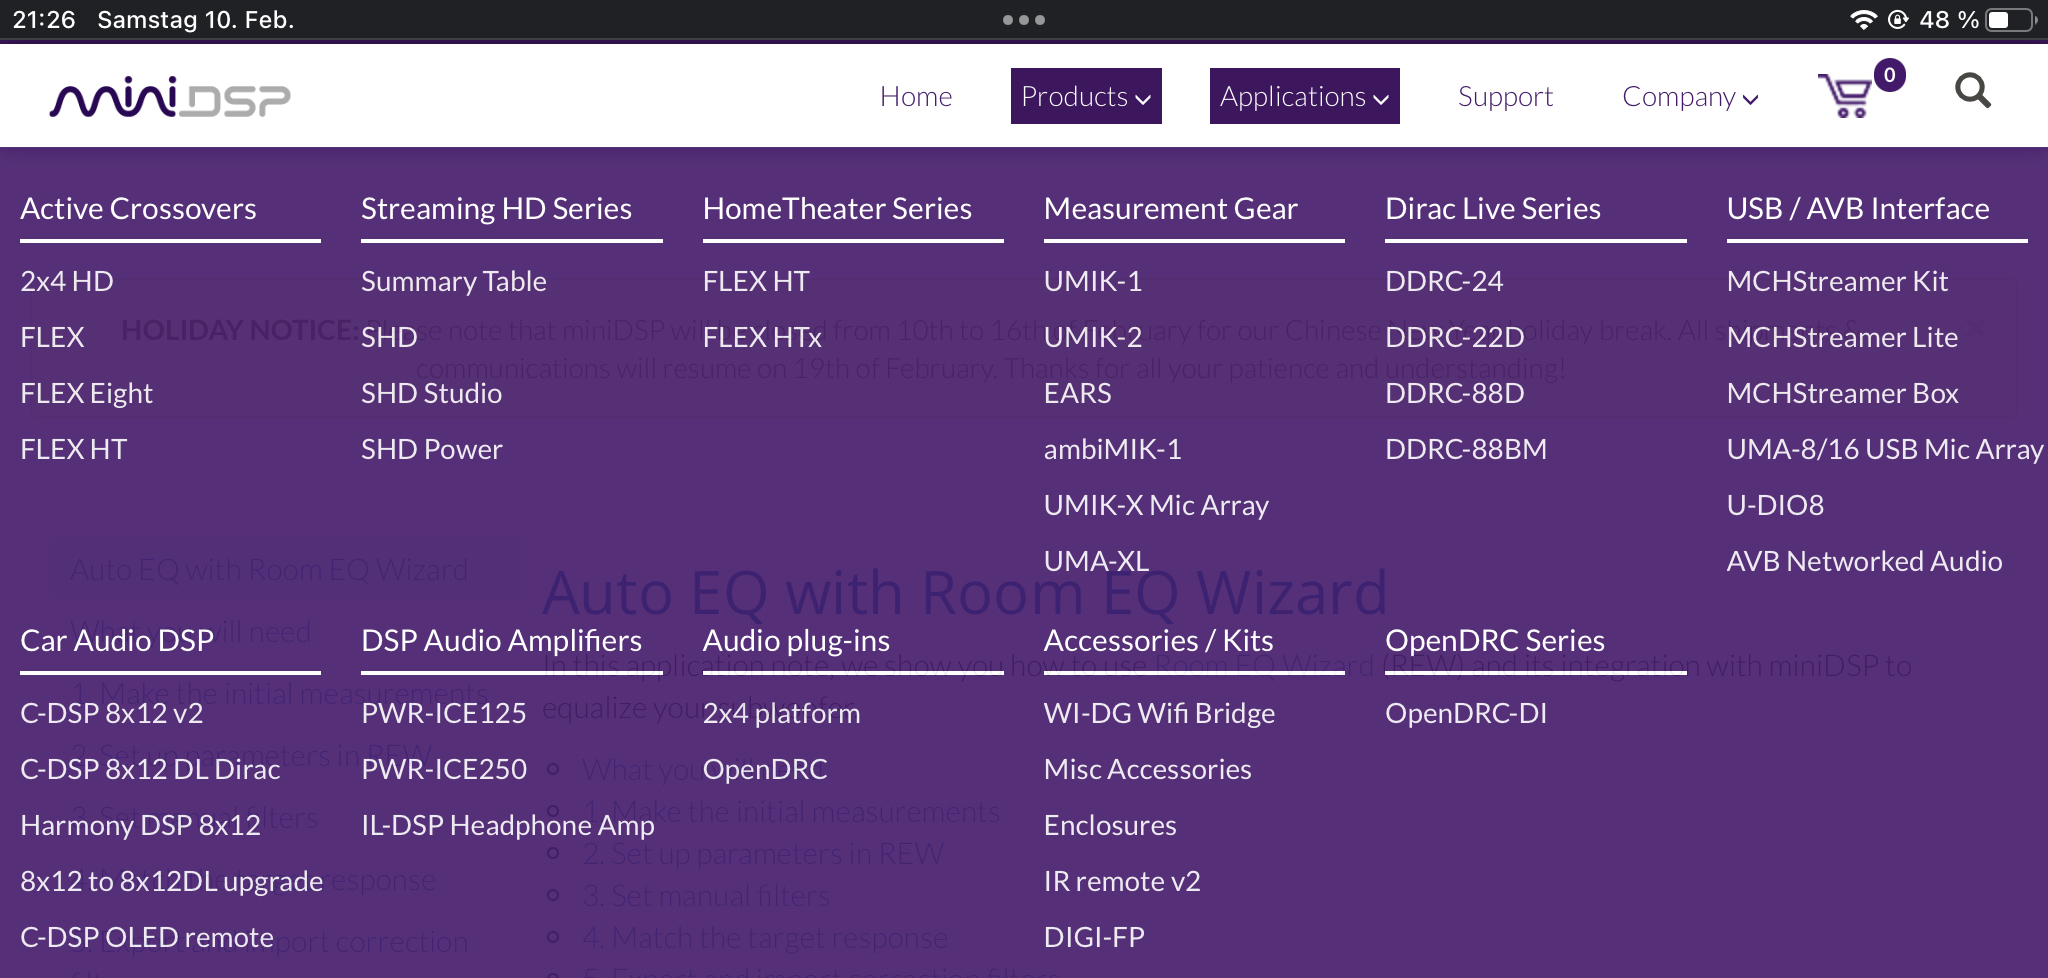Screen dimensions: 2048x978
Task: Open IL-DSP Headphone Amp link
Action: point(507,825)
